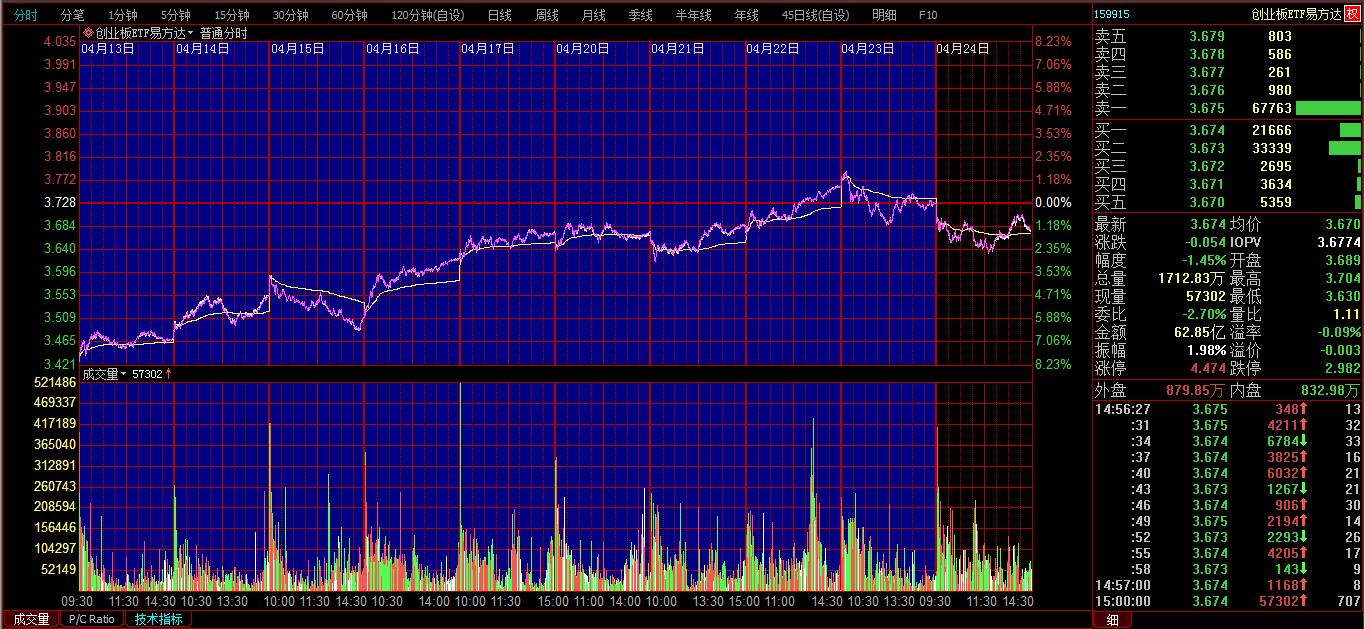Click the red 权 icon beside stock name
This screenshot has height=629, width=1365.
tap(1352, 14)
